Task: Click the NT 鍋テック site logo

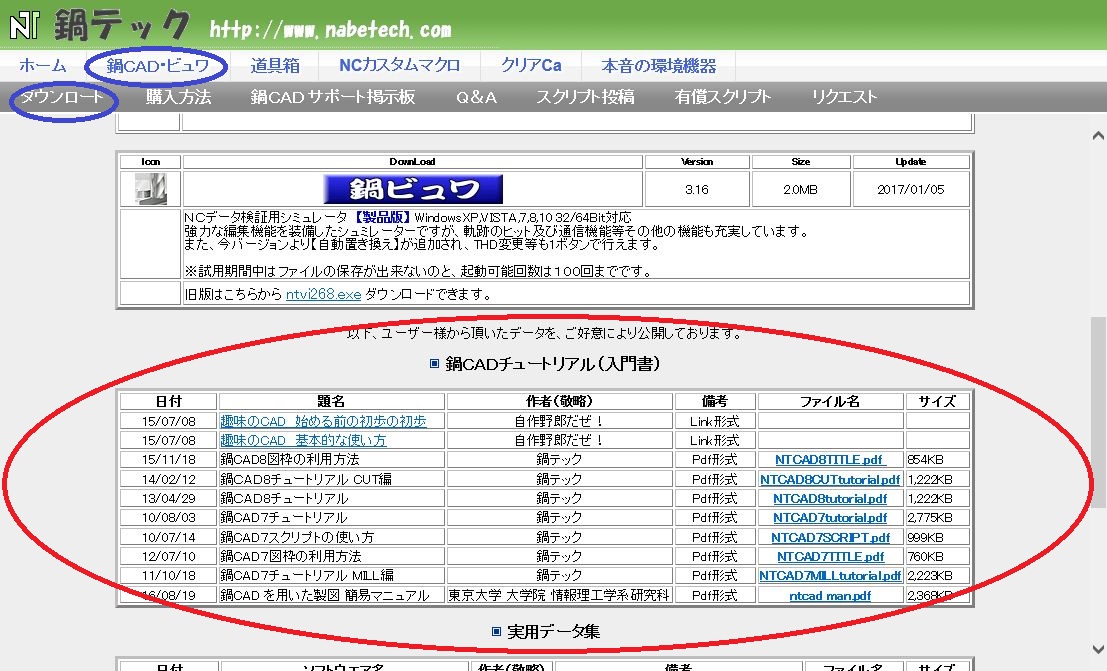Action: pos(100,25)
